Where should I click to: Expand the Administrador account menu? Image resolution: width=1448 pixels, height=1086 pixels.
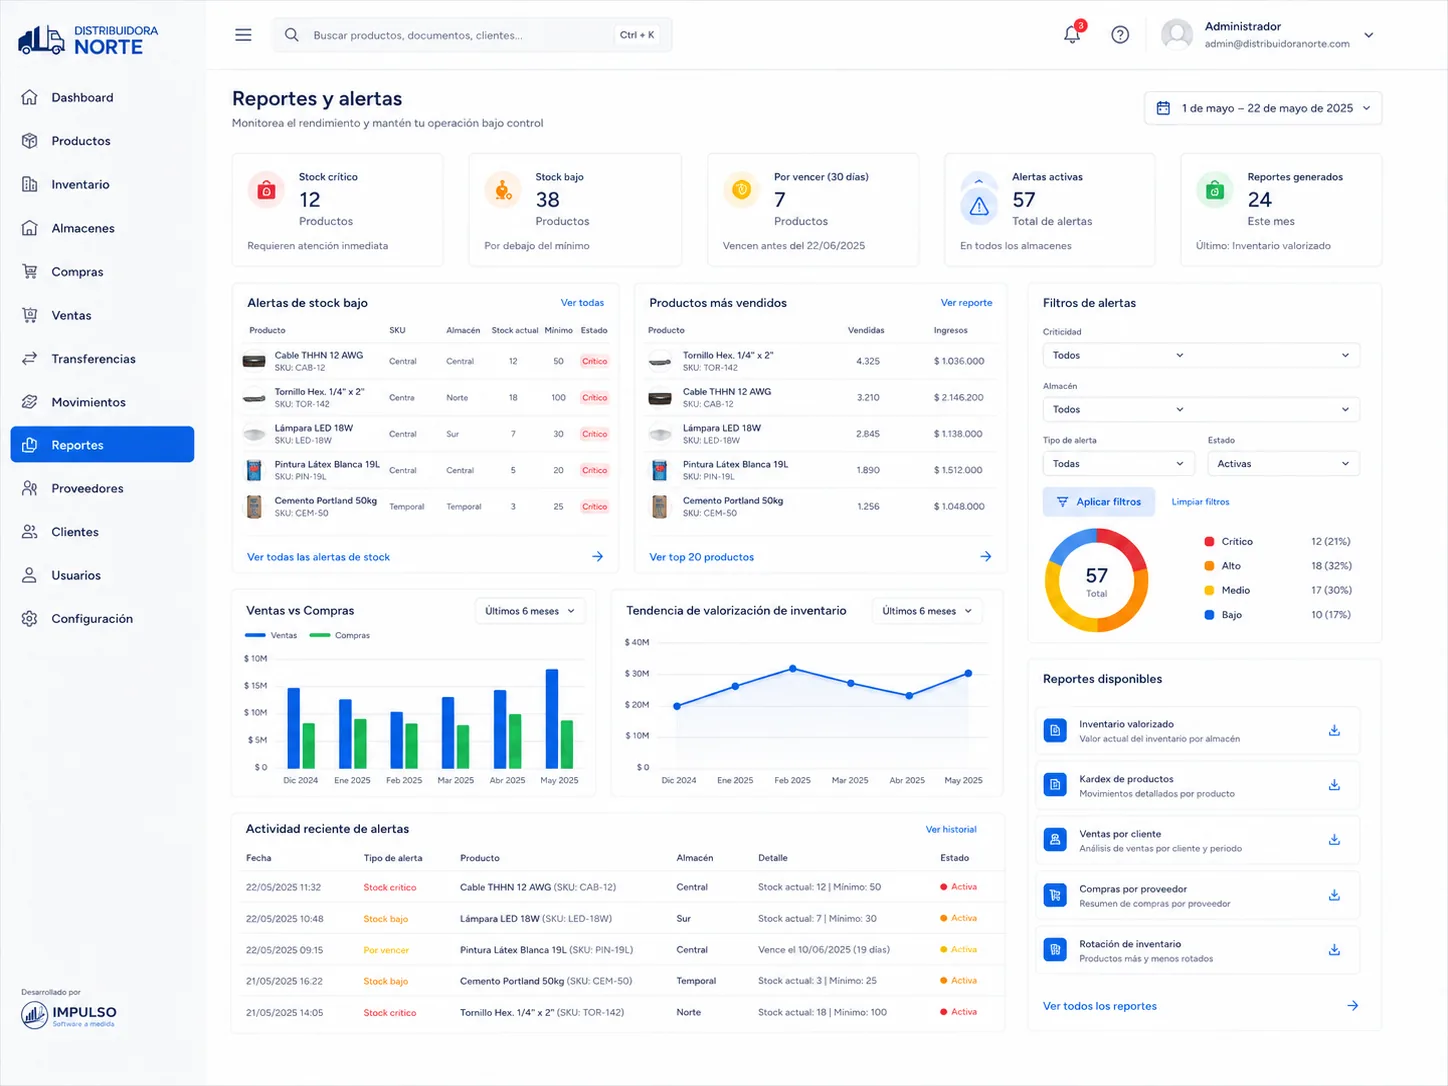pyautogui.click(x=1369, y=35)
